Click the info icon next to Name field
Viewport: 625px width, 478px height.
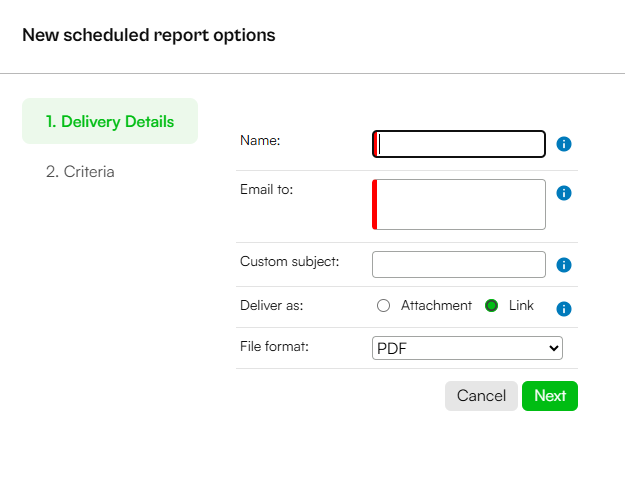coord(564,144)
